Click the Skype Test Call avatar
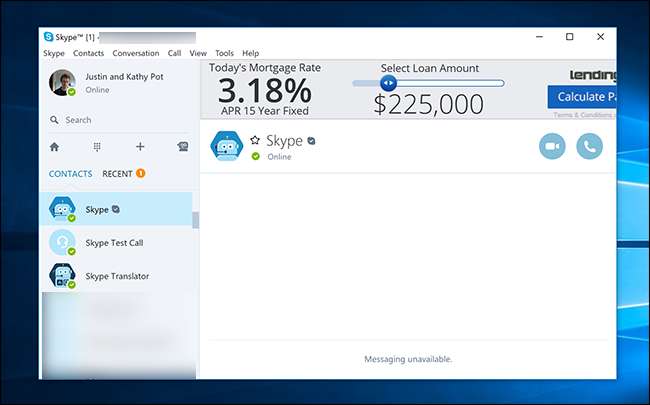Viewport: 650px width, 405px height. tap(62, 243)
